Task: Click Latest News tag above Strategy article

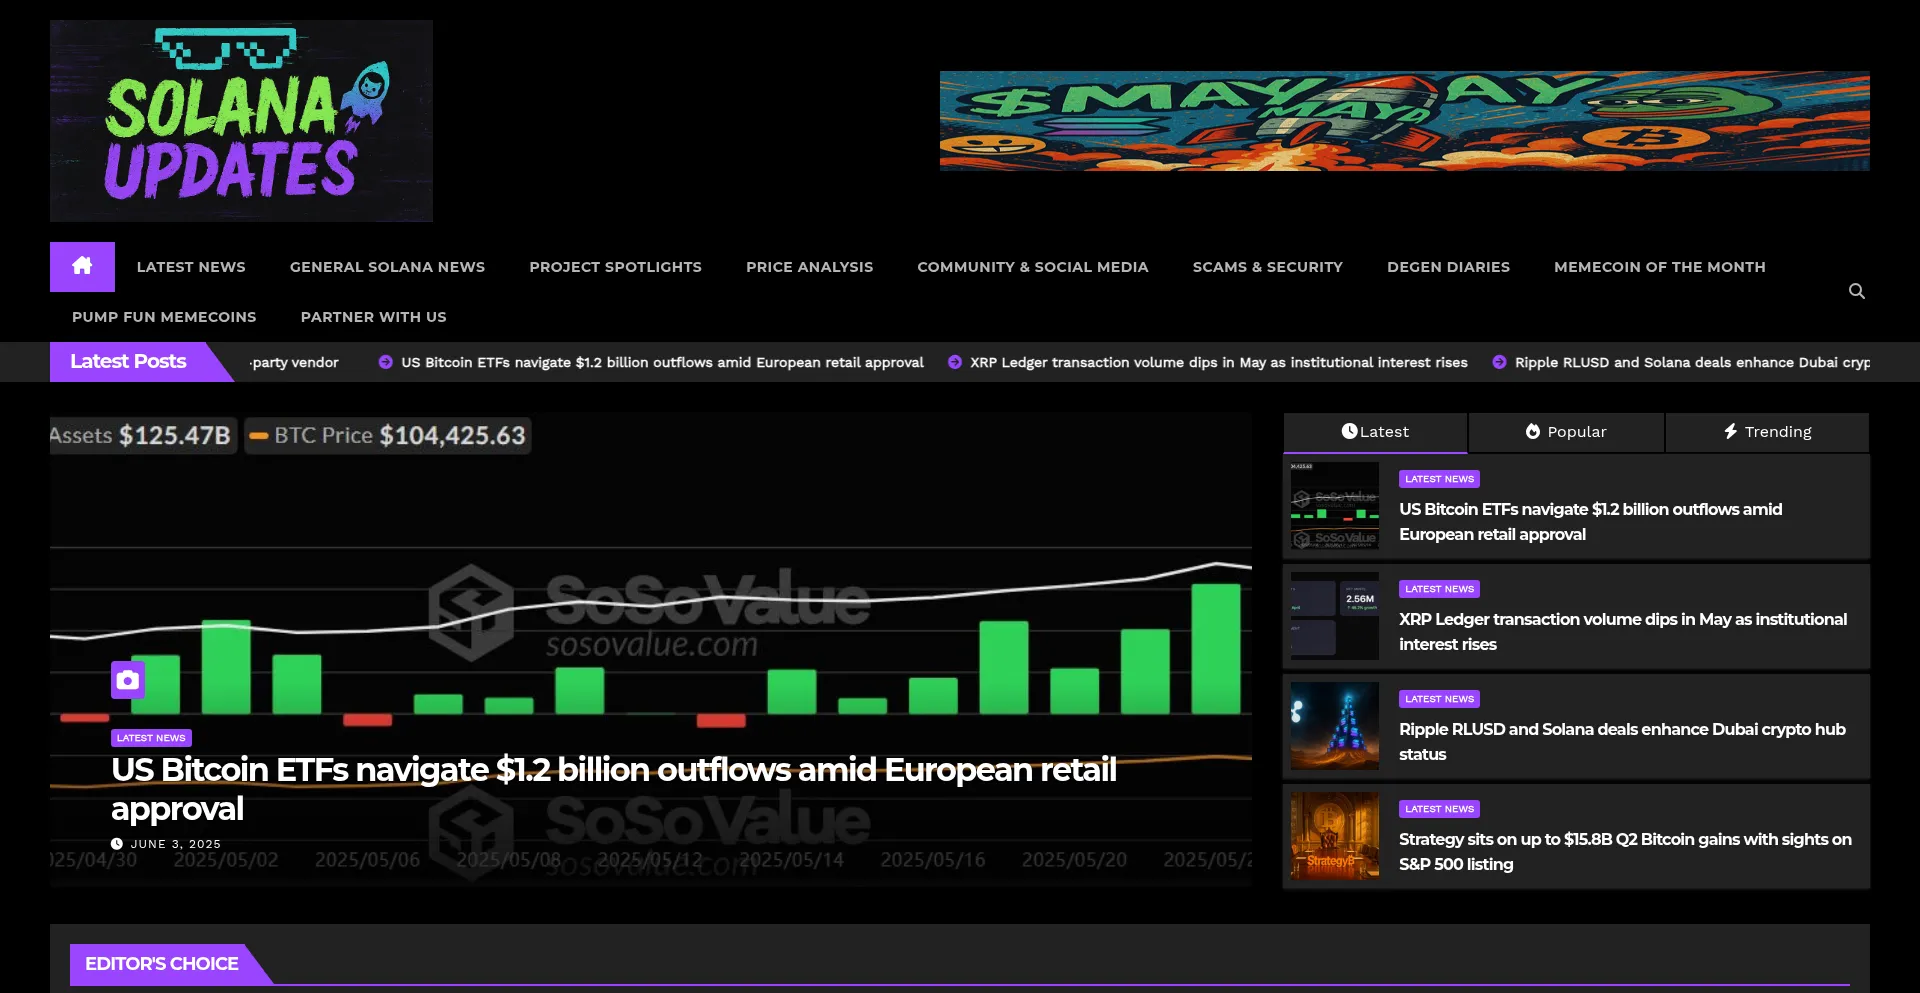Action: 1439,809
